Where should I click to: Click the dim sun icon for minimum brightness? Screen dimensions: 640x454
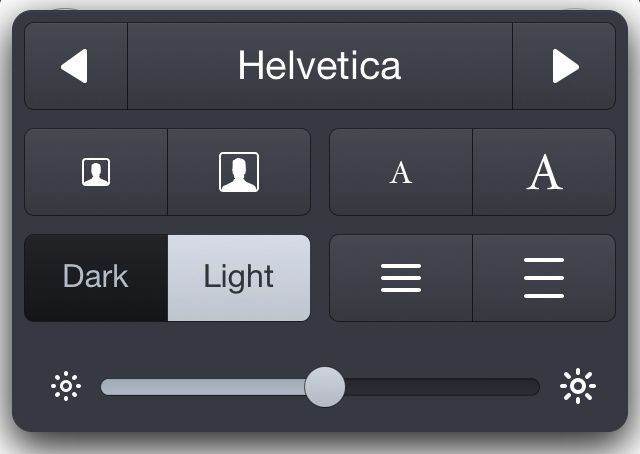click(66, 386)
